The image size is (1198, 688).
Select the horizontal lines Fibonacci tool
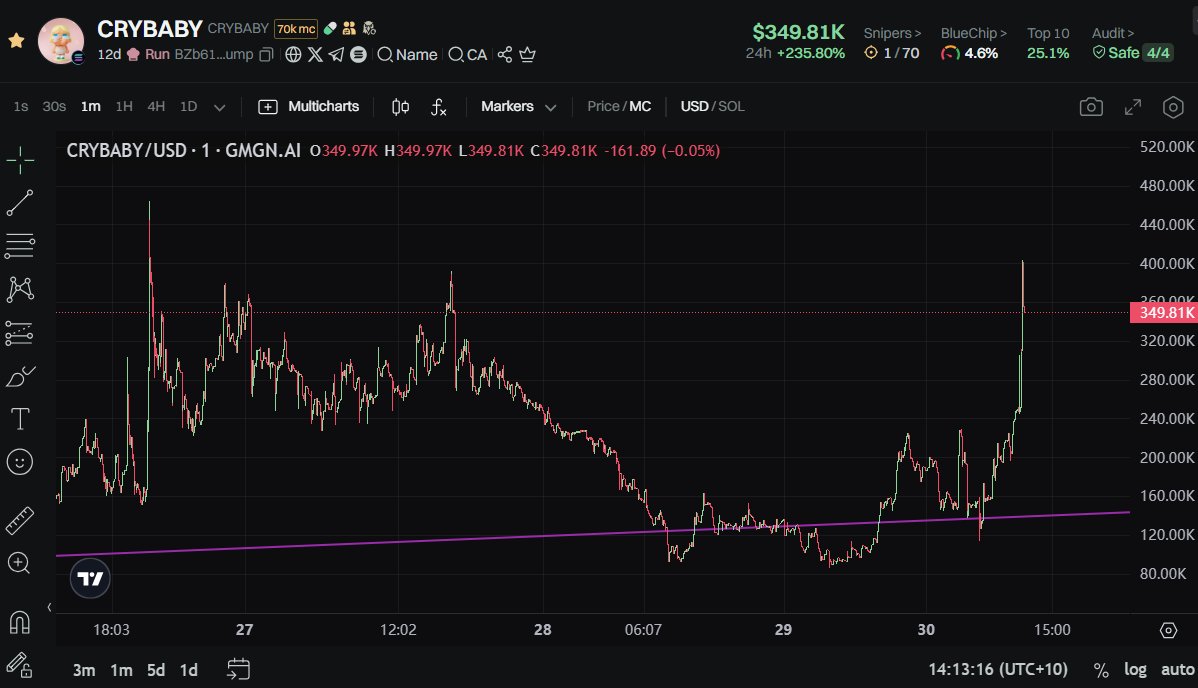click(x=20, y=246)
